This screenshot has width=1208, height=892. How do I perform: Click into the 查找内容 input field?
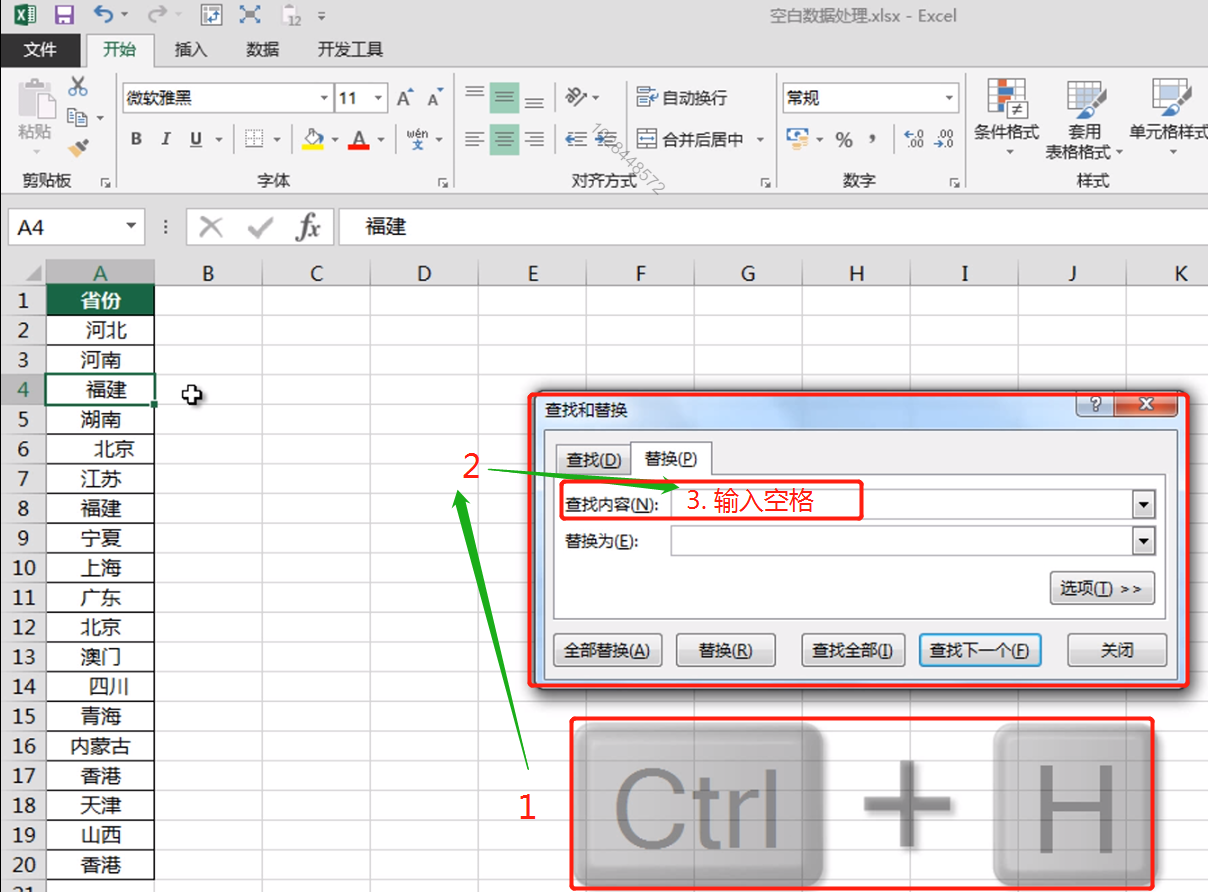[902, 505]
